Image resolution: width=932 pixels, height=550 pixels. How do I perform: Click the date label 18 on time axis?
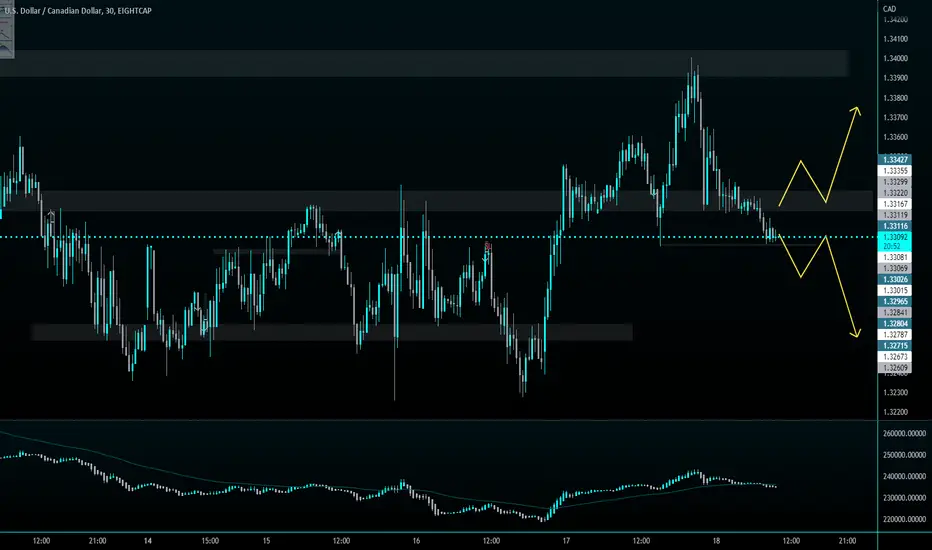click(x=716, y=540)
